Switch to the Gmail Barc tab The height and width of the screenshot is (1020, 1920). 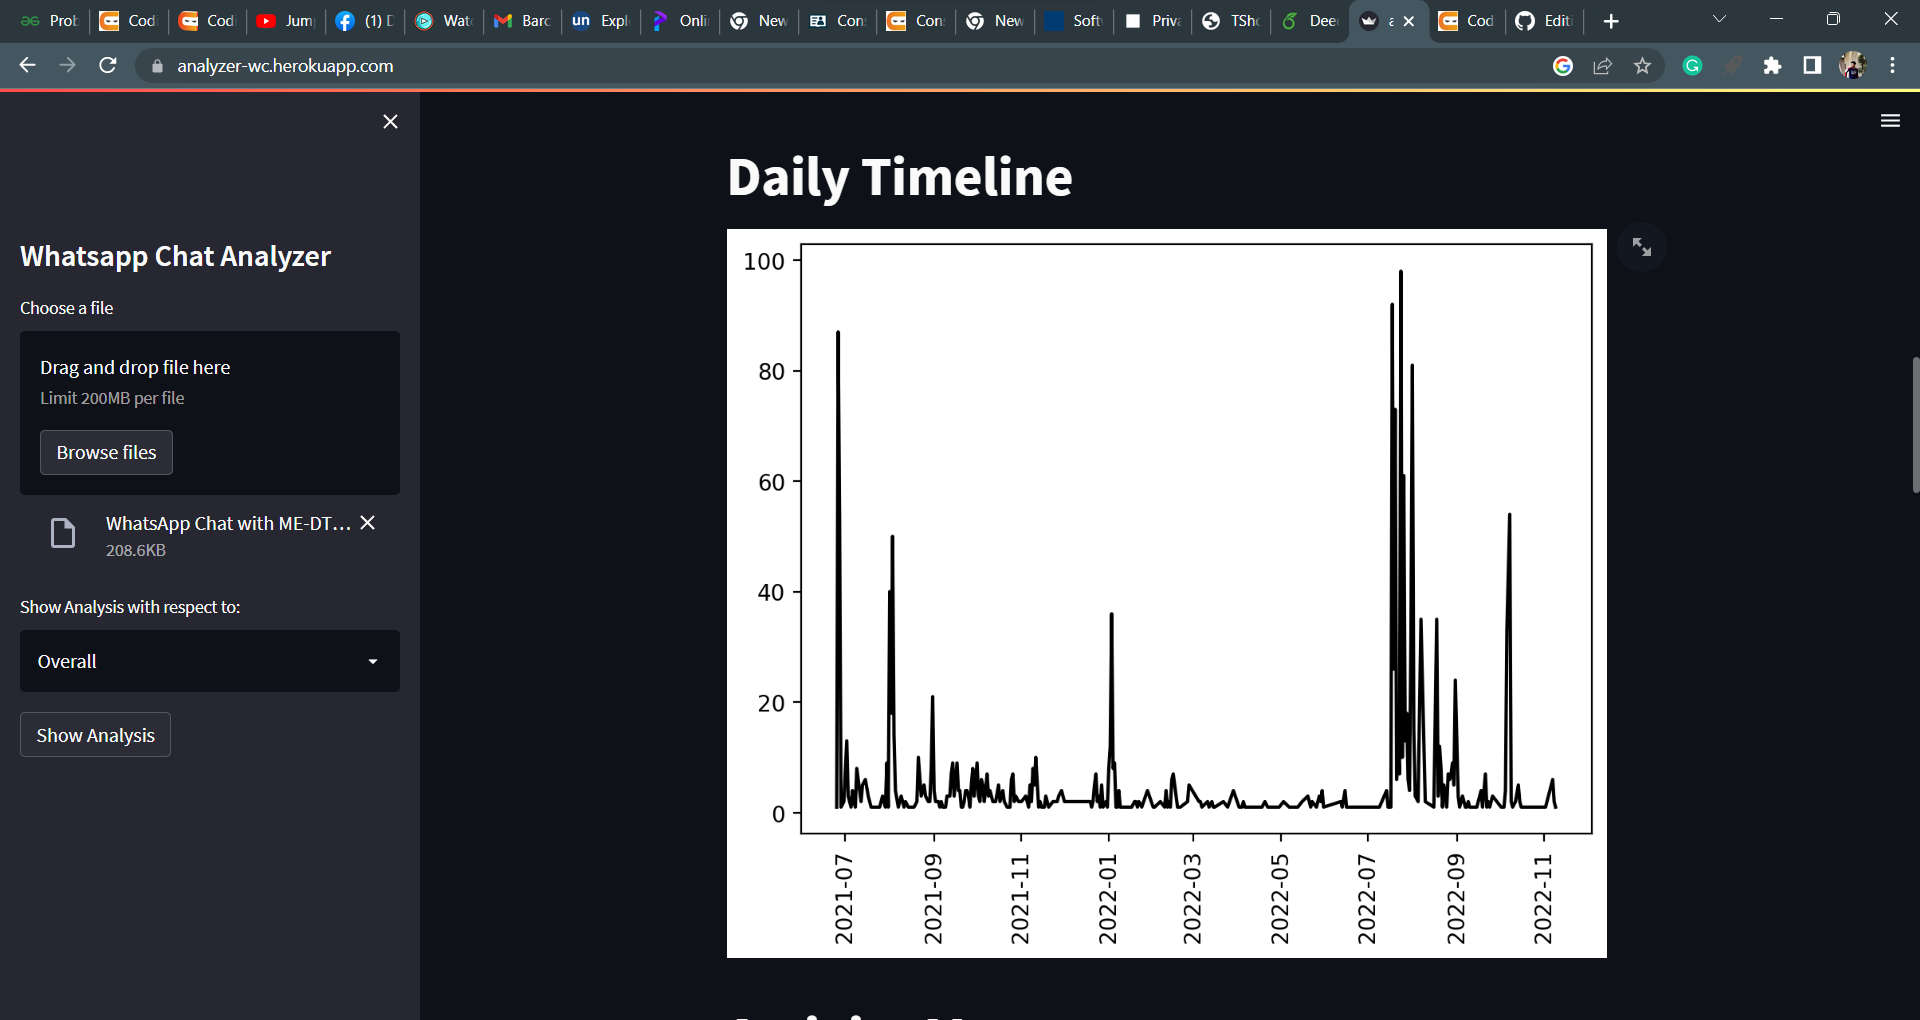[523, 21]
